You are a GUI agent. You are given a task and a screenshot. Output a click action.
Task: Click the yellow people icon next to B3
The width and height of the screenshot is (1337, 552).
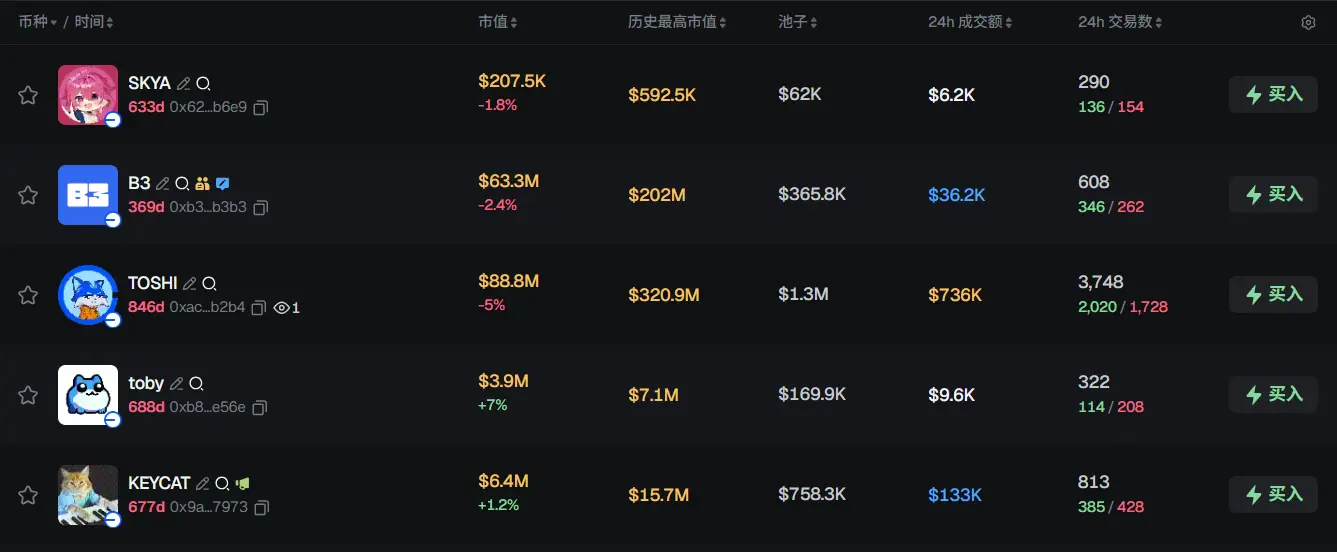(x=202, y=184)
